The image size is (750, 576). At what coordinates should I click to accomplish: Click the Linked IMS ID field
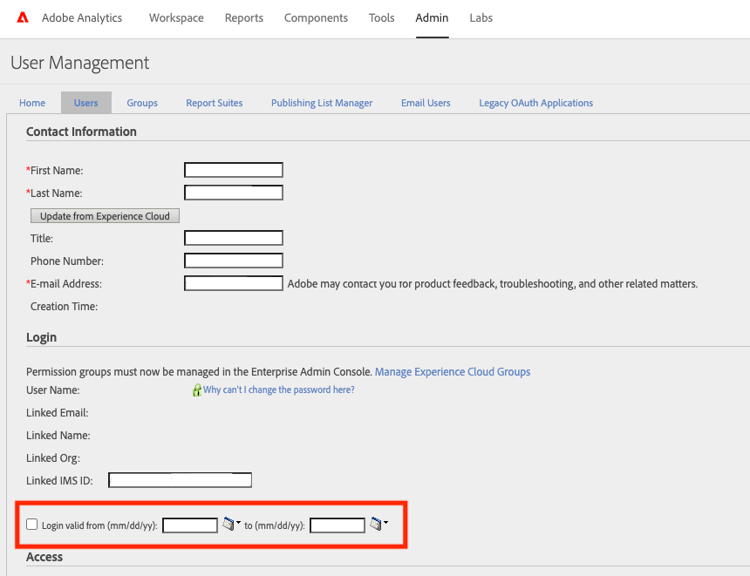(180, 480)
